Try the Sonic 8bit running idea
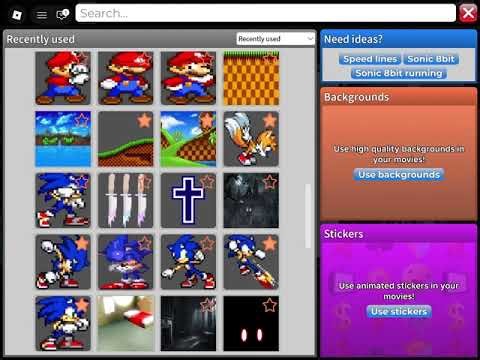Viewport: 480px width, 360px height. tap(399, 73)
